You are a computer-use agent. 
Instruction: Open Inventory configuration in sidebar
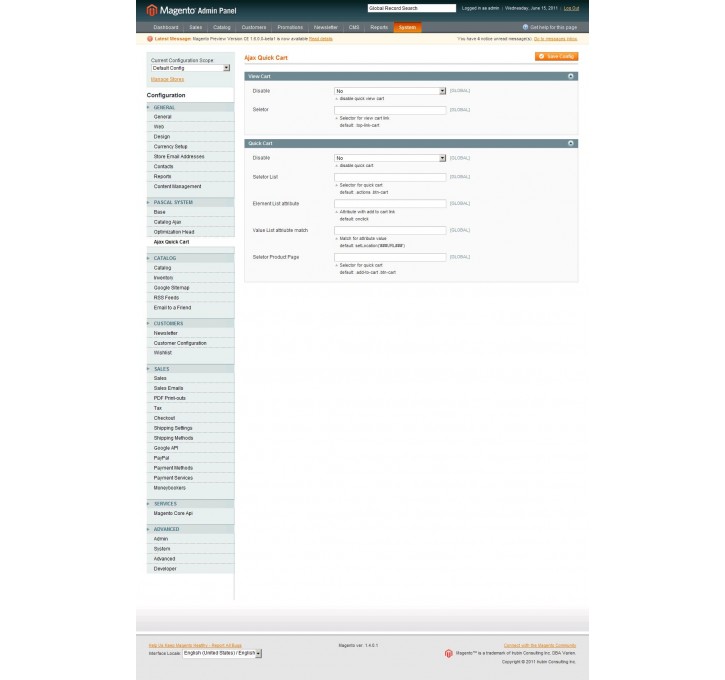pyautogui.click(x=190, y=278)
